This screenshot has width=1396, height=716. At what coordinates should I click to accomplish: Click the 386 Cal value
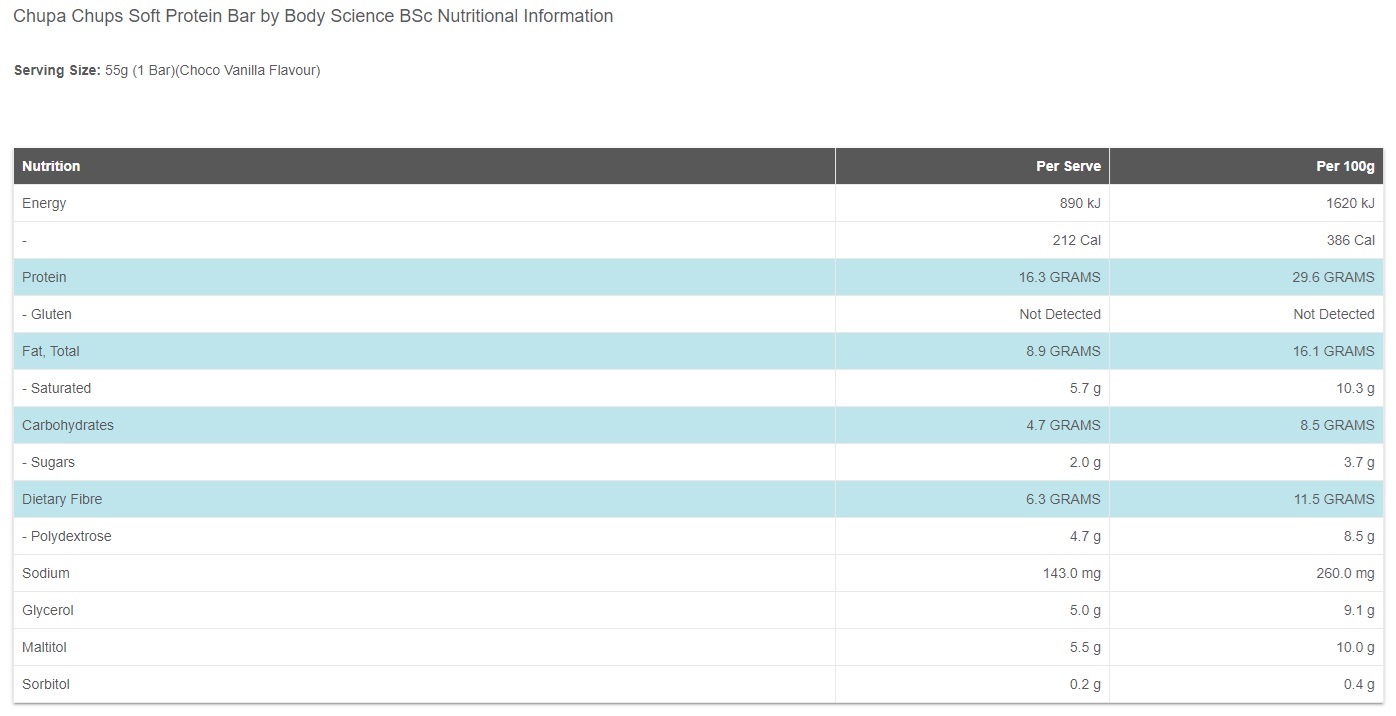(1351, 240)
